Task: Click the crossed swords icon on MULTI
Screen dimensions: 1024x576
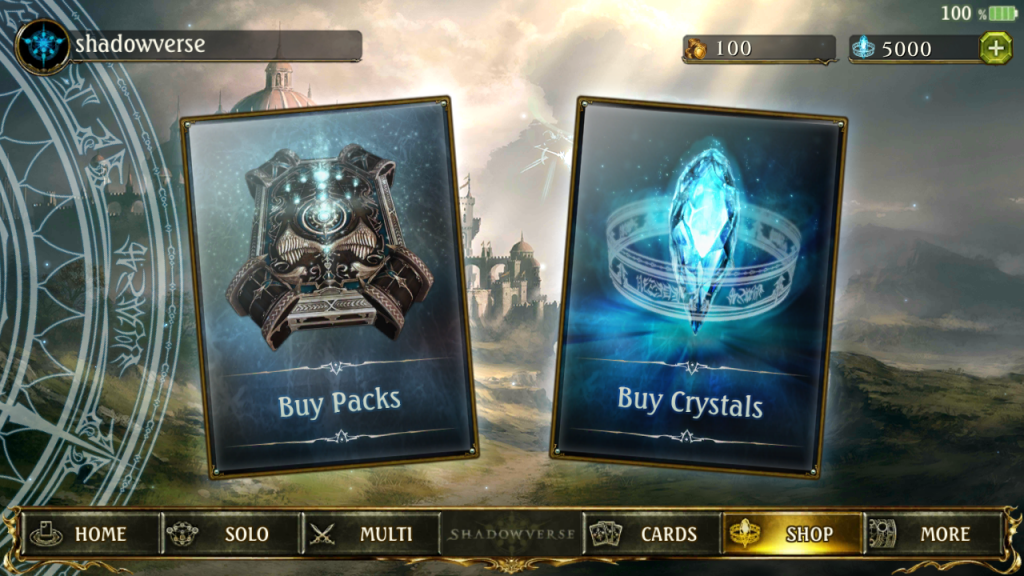Action: [322, 534]
